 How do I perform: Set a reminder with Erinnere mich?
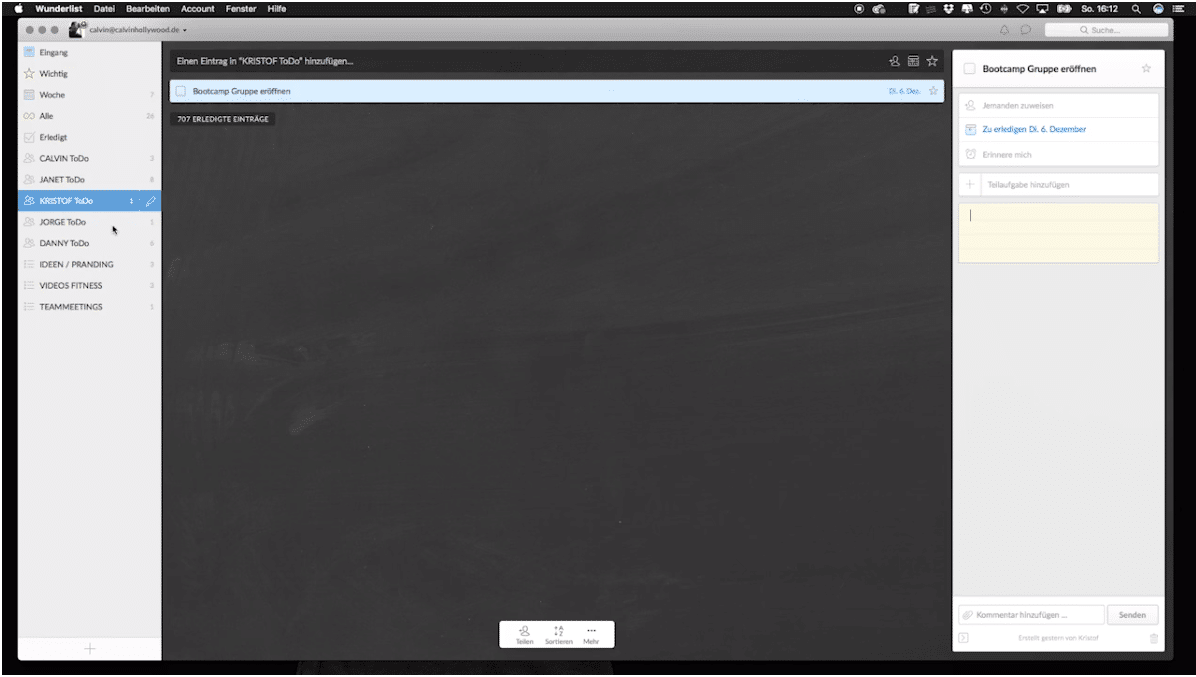[1058, 154]
